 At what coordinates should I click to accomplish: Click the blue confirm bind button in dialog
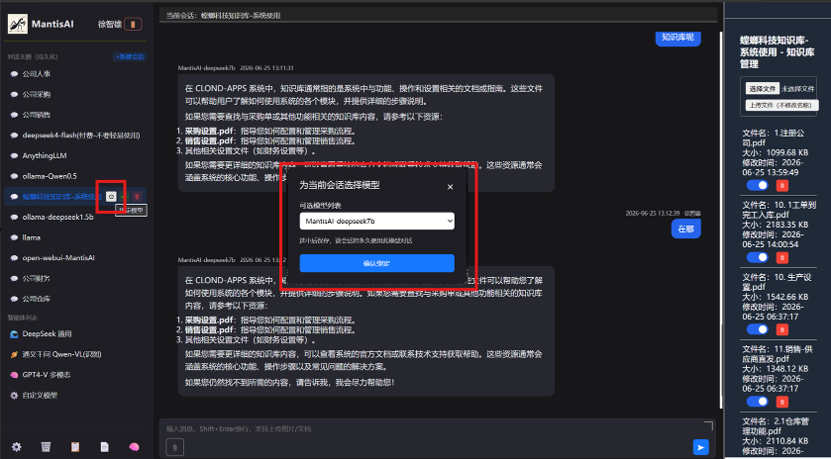377,263
